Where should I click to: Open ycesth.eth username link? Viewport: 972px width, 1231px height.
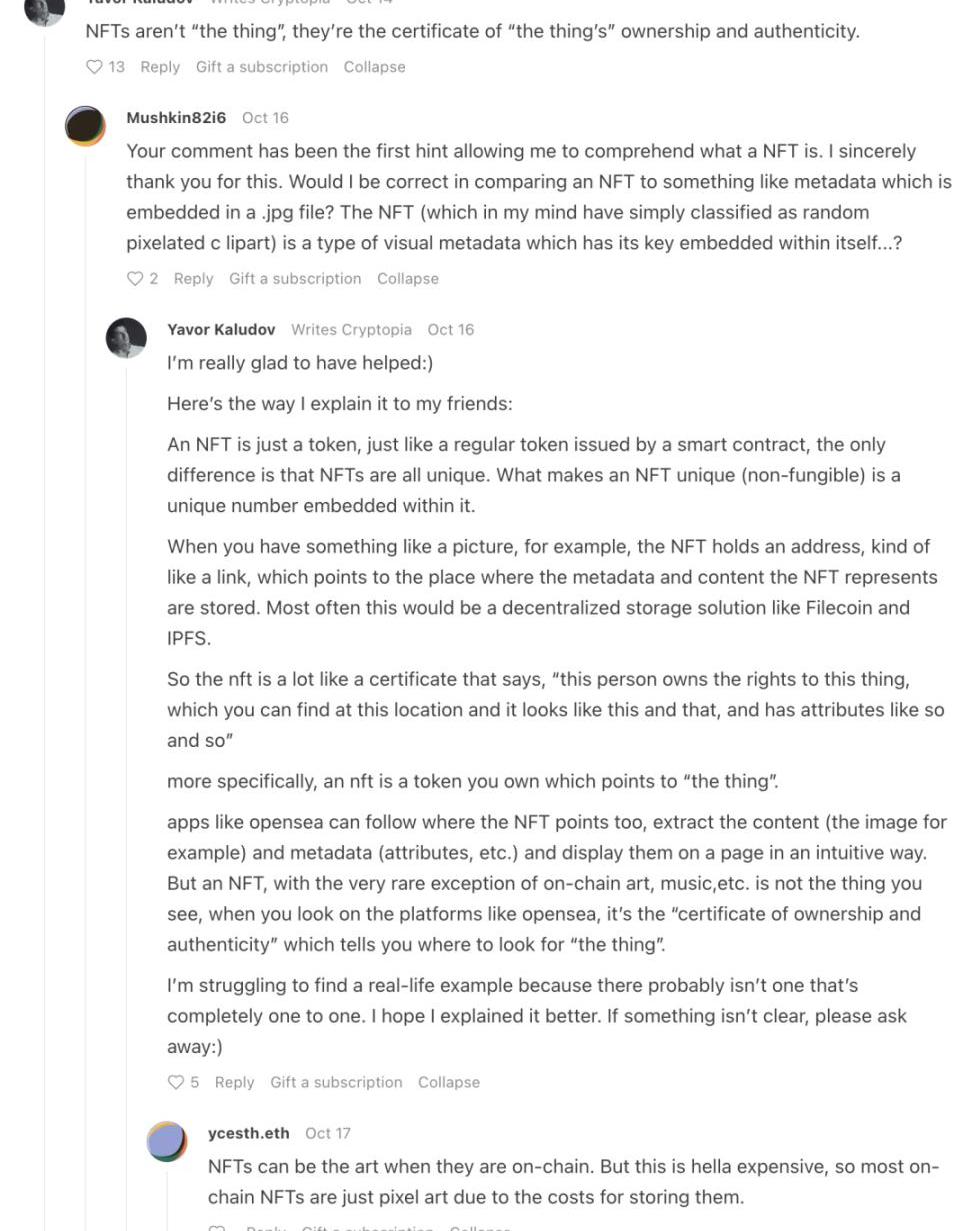(248, 1133)
